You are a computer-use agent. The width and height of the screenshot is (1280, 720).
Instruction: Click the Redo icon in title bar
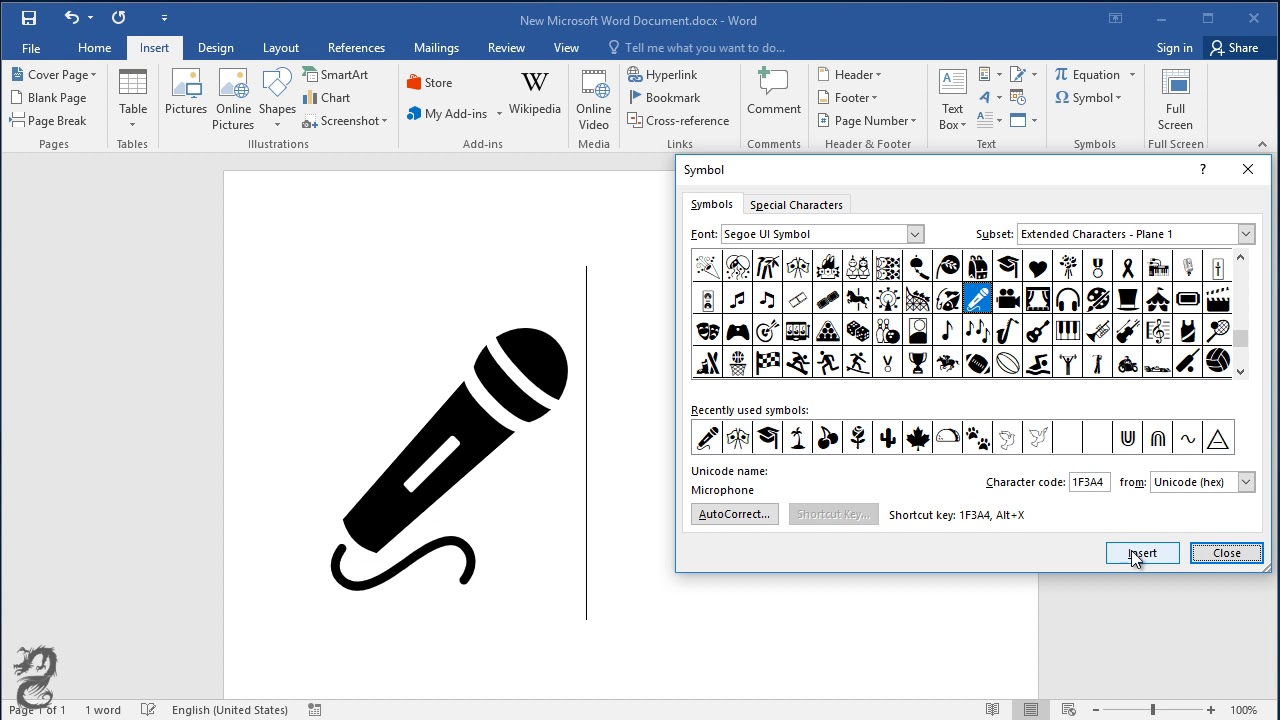click(x=119, y=18)
